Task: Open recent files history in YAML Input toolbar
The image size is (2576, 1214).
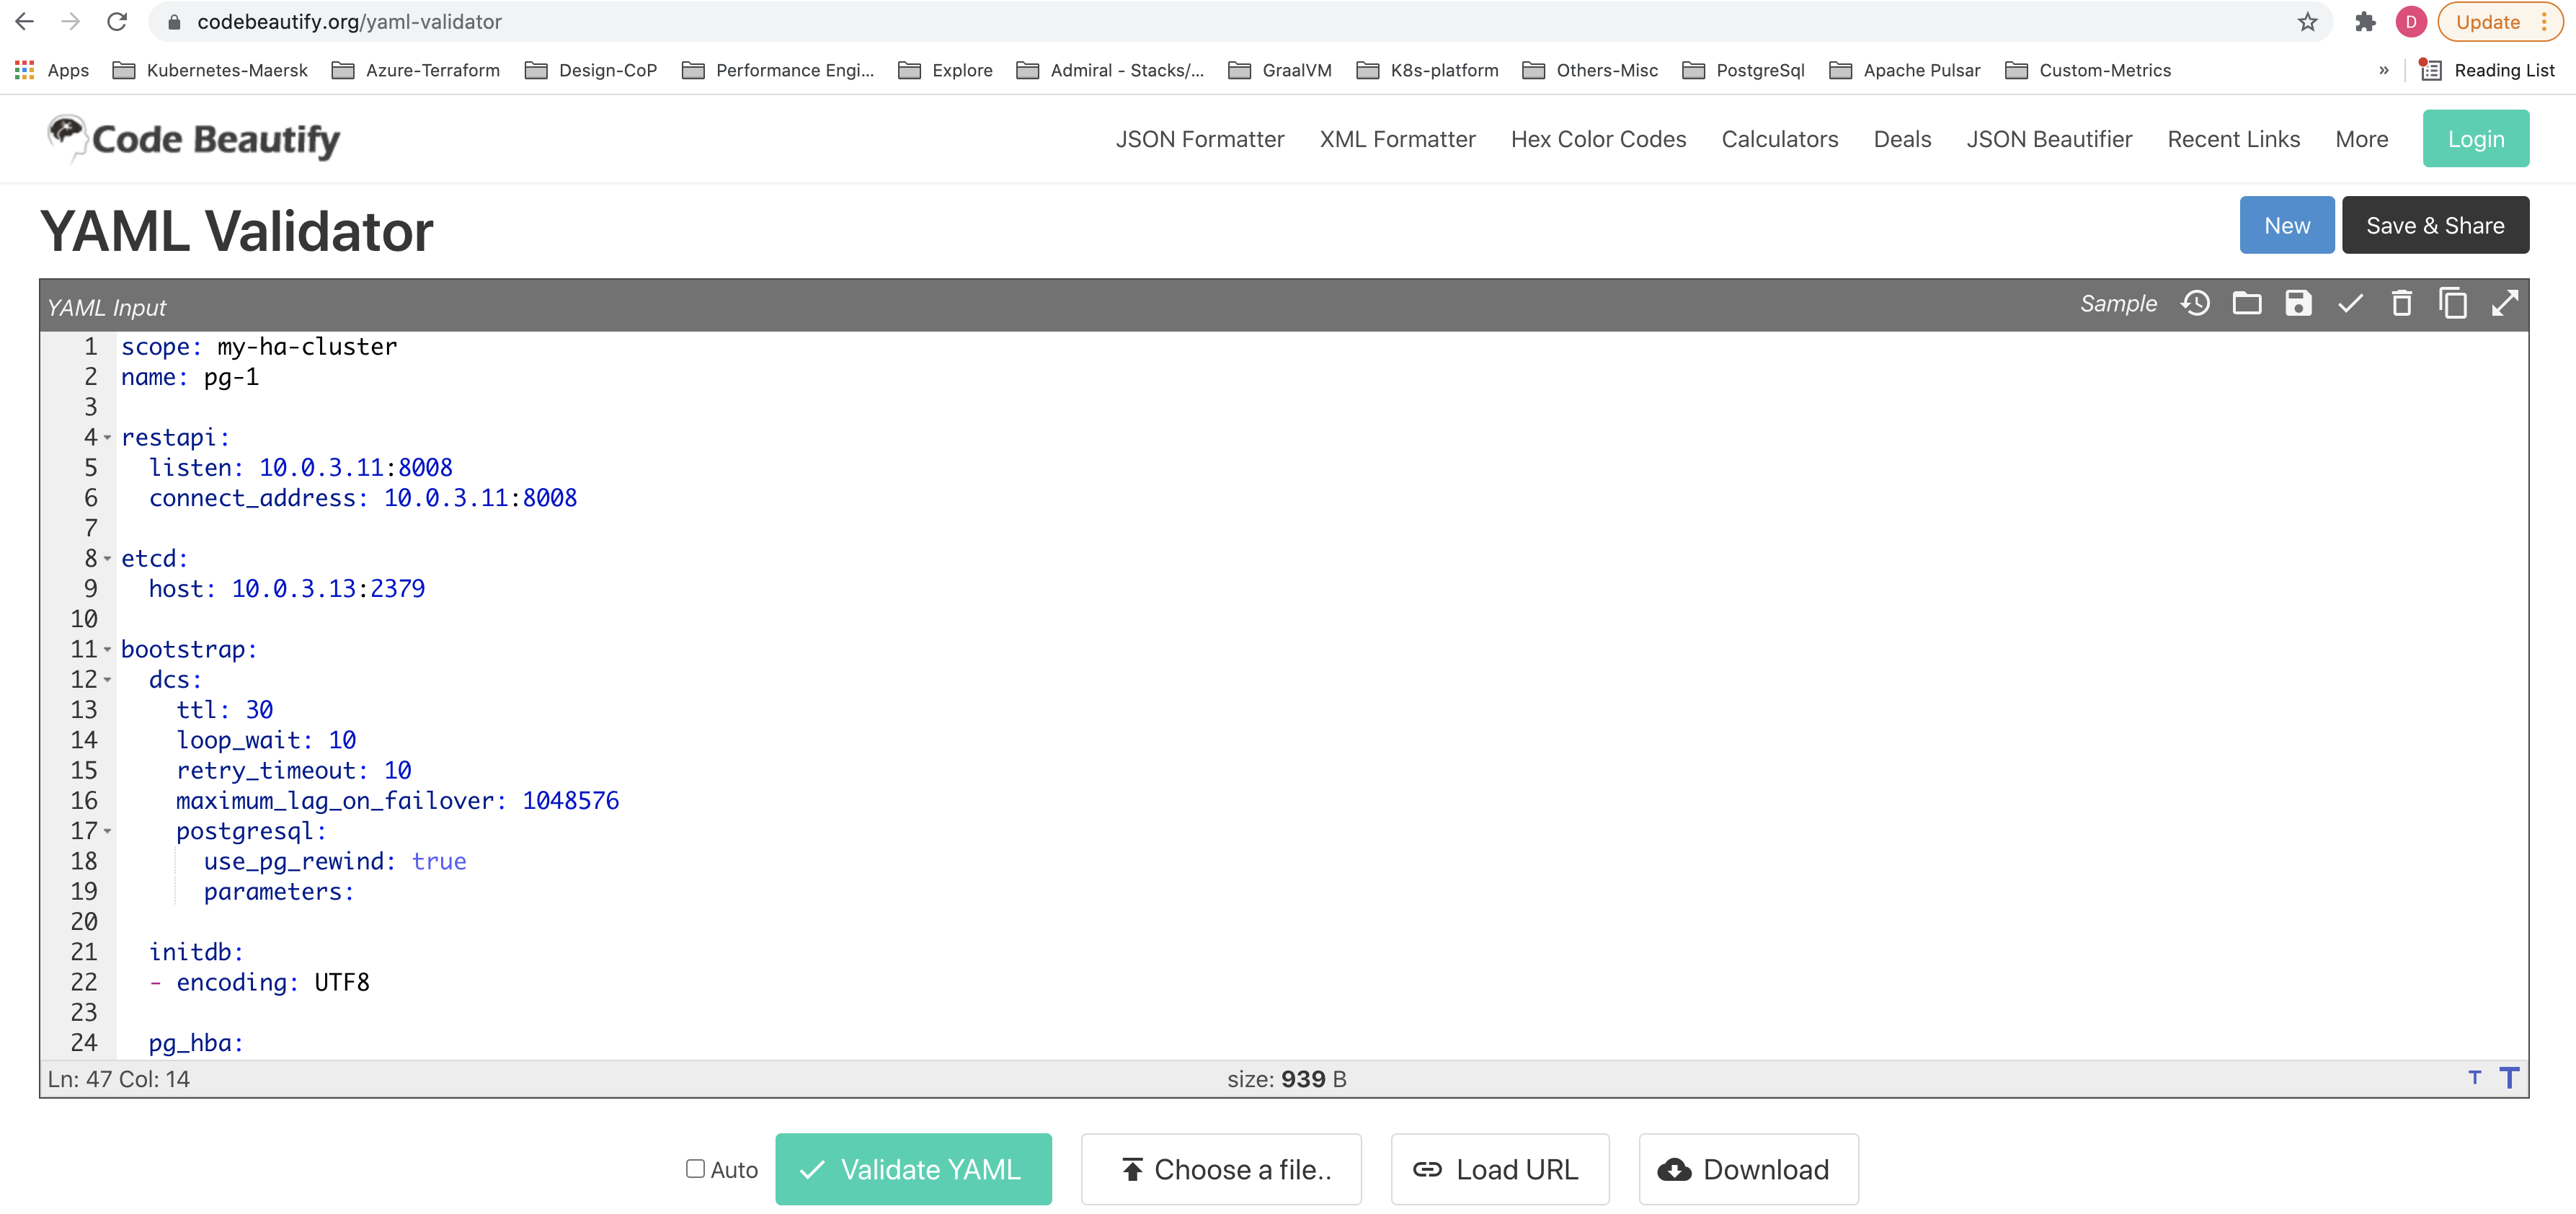Action: point(2196,303)
